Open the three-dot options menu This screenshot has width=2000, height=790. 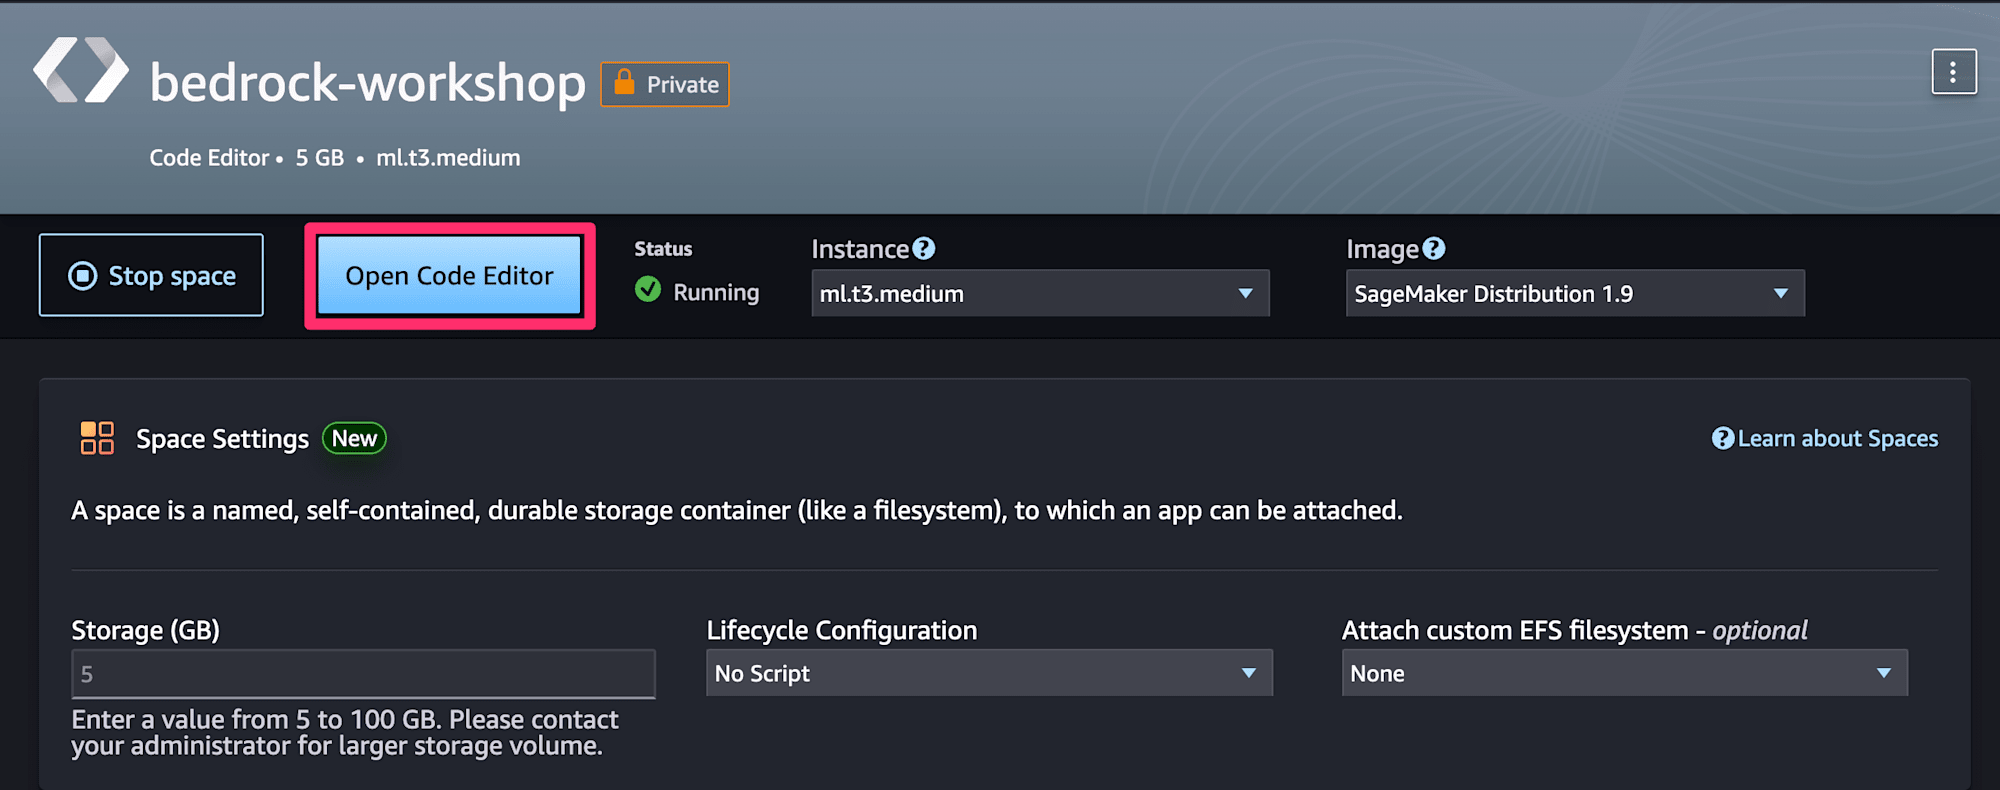point(1954,72)
